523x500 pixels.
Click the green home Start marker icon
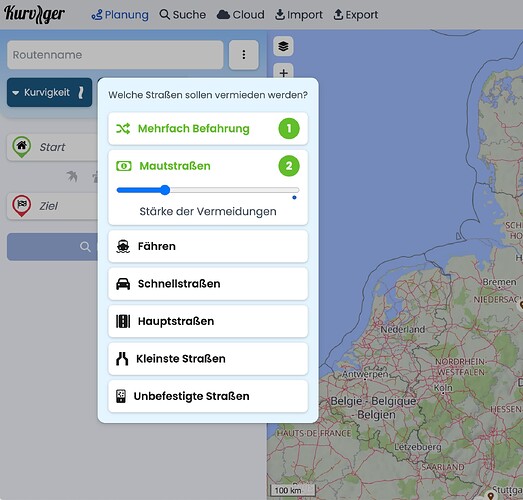point(22,147)
